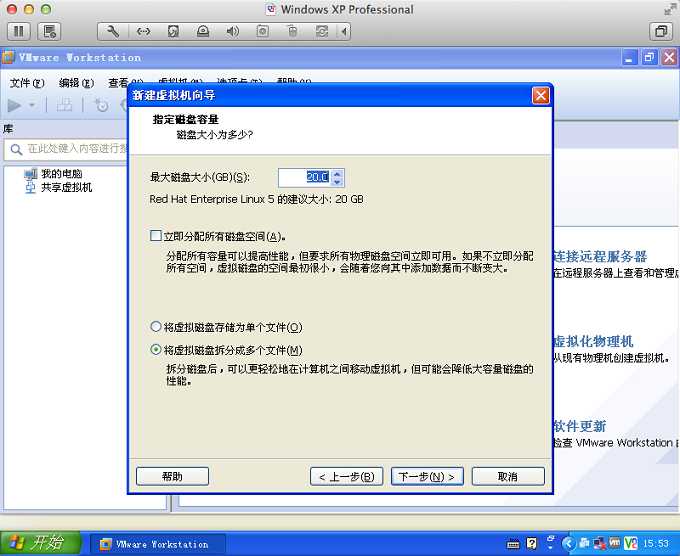Image resolution: width=680 pixels, height=556 pixels.
Task: Click the language bar help icon
Action: 532,543
